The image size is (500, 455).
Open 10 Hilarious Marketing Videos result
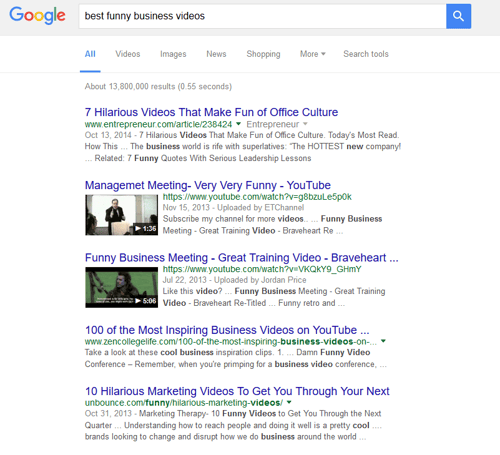[237, 391]
